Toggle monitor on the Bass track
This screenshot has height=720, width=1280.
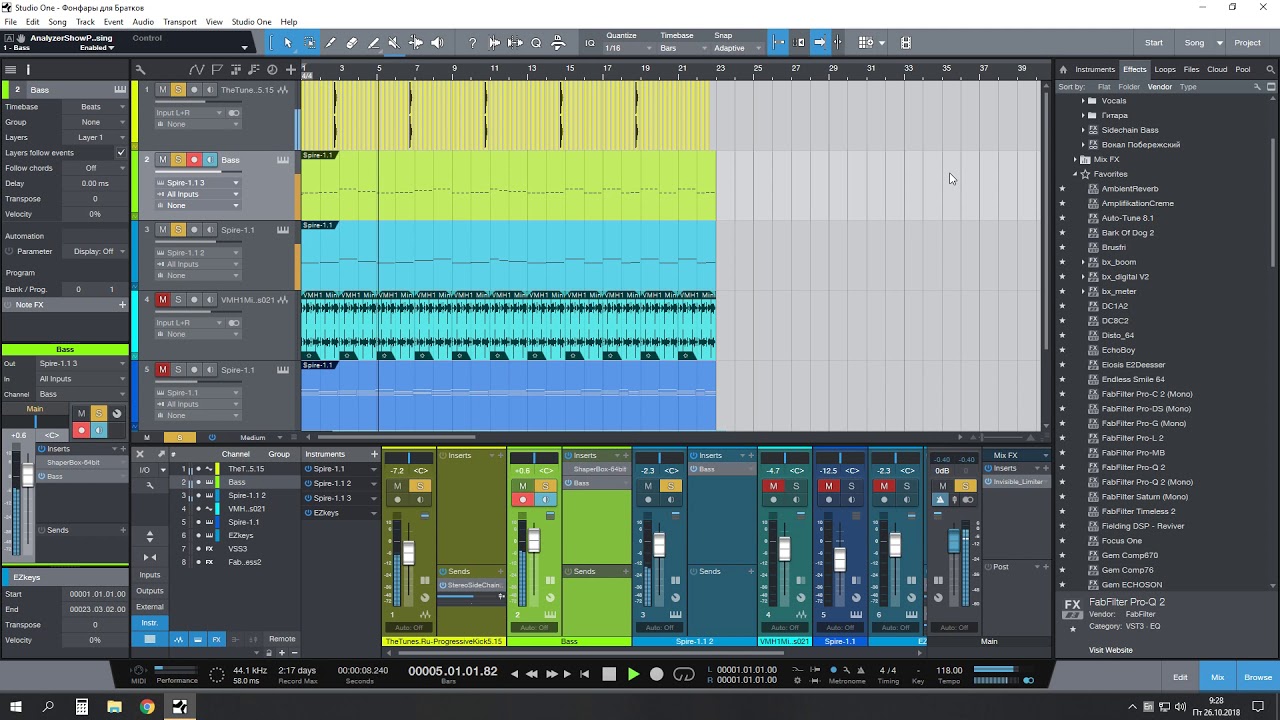click(210, 160)
